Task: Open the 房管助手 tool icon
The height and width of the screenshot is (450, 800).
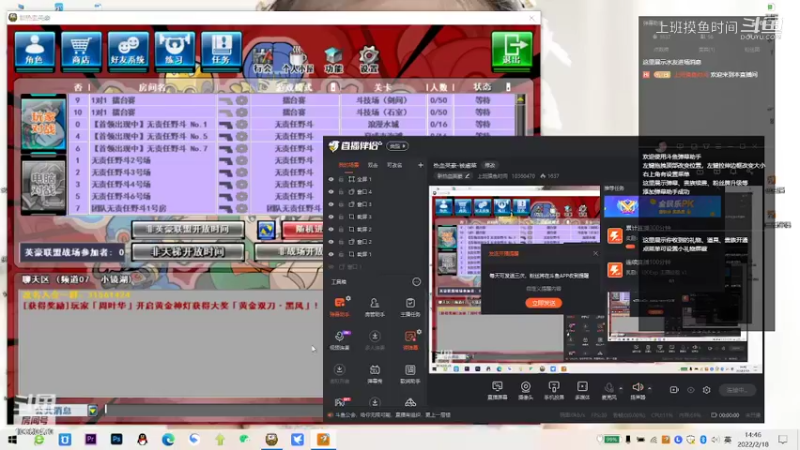Action: 374,307
